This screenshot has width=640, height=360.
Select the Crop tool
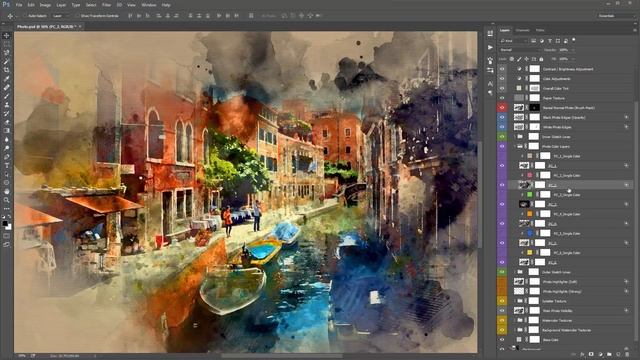click(x=7, y=70)
